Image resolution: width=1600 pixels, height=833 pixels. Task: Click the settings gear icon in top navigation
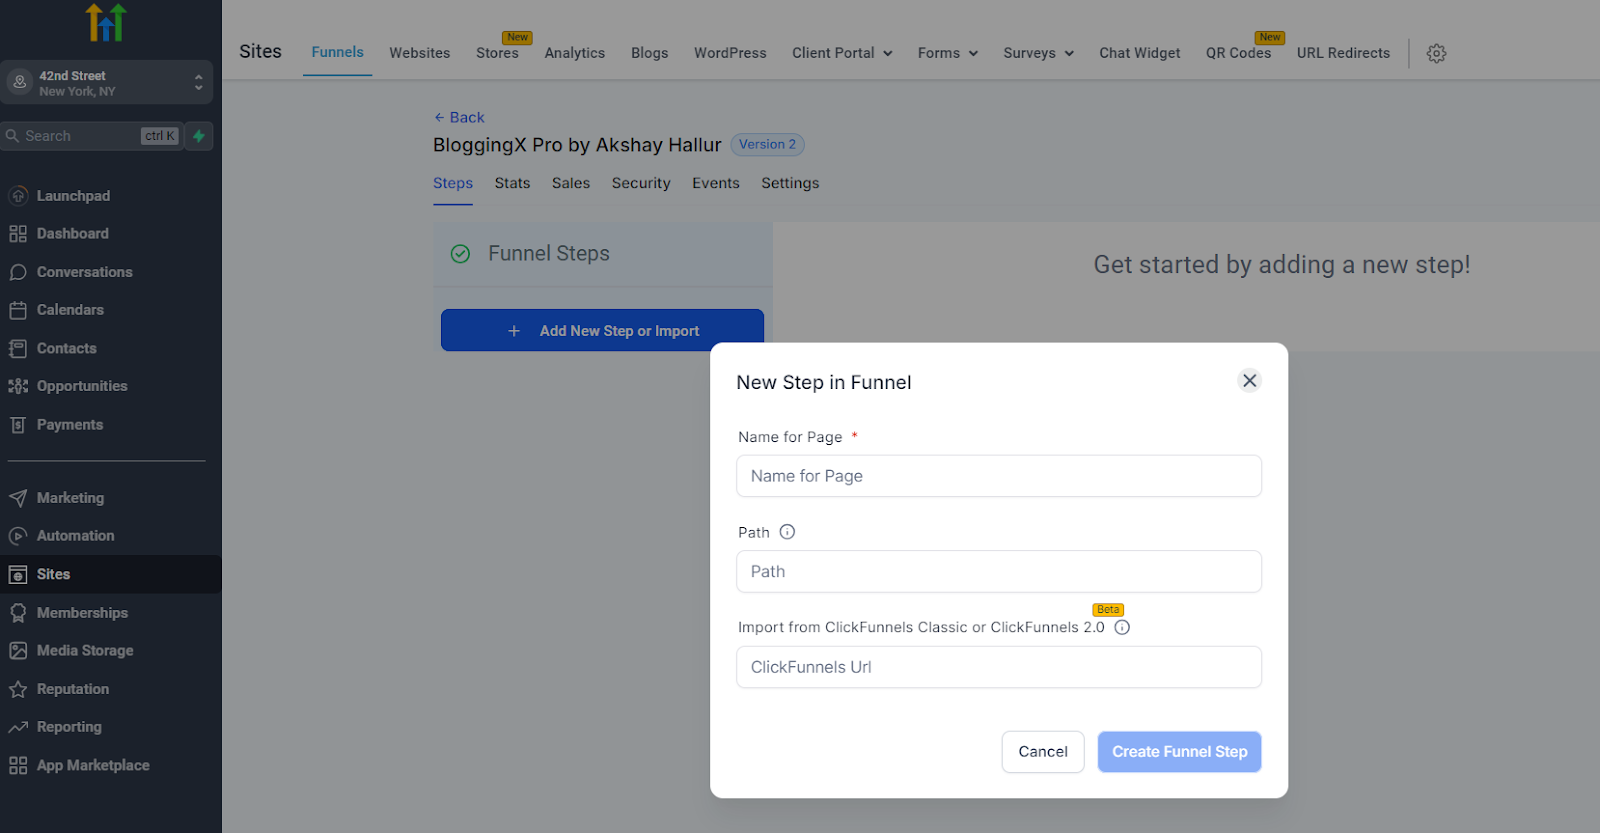[x=1436, y=54]
